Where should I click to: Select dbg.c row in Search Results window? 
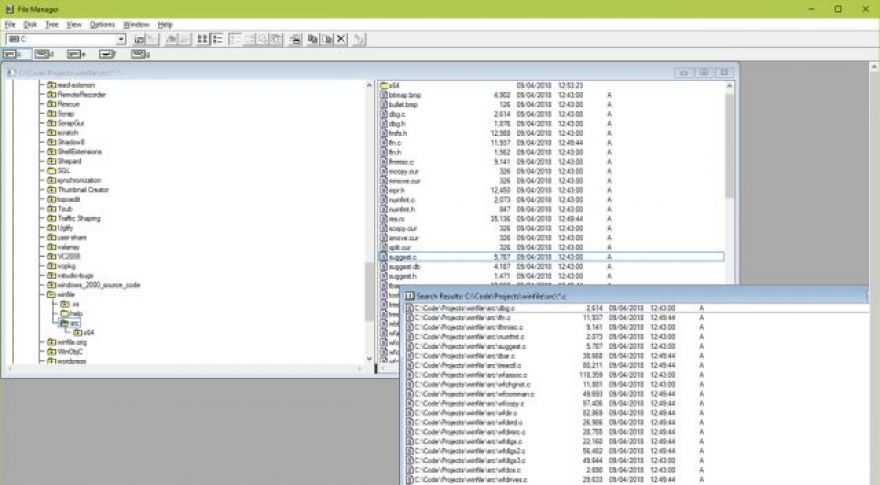point(636,308)
